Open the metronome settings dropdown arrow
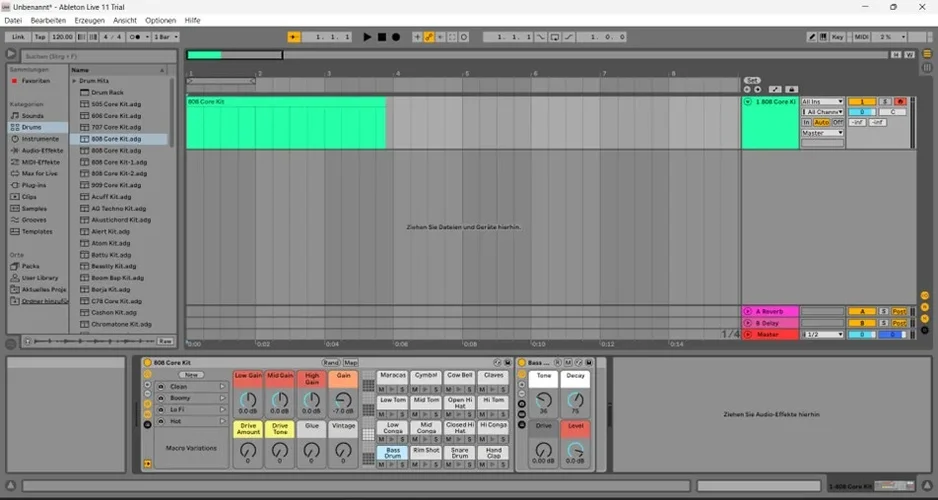Screen dimensions: 938x500 147,37
